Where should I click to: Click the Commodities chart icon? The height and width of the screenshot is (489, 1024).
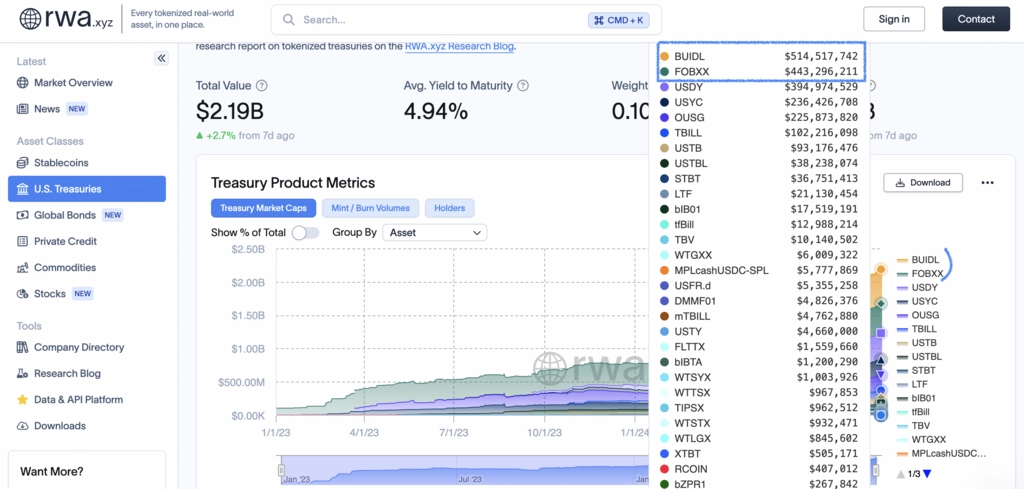23,267
